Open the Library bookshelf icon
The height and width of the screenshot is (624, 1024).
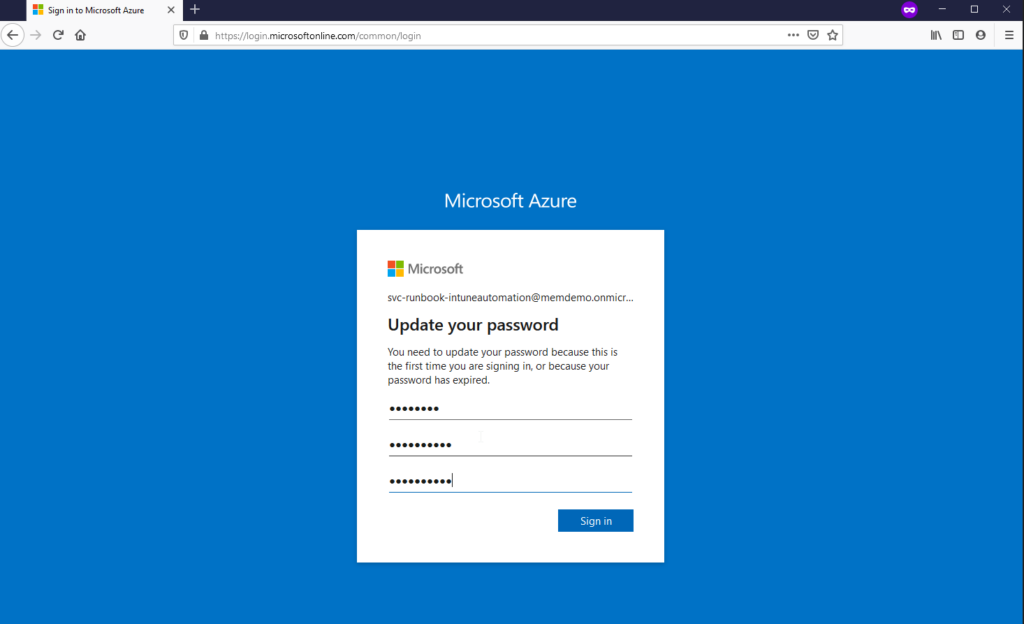click(x=936, y=35)
